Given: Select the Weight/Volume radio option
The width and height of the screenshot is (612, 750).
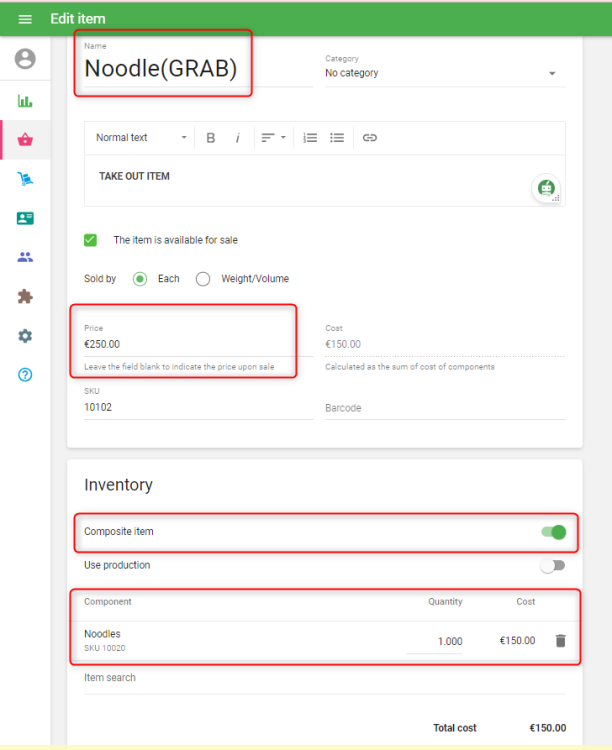Looking at the screenshot, I should pos(203,279).
